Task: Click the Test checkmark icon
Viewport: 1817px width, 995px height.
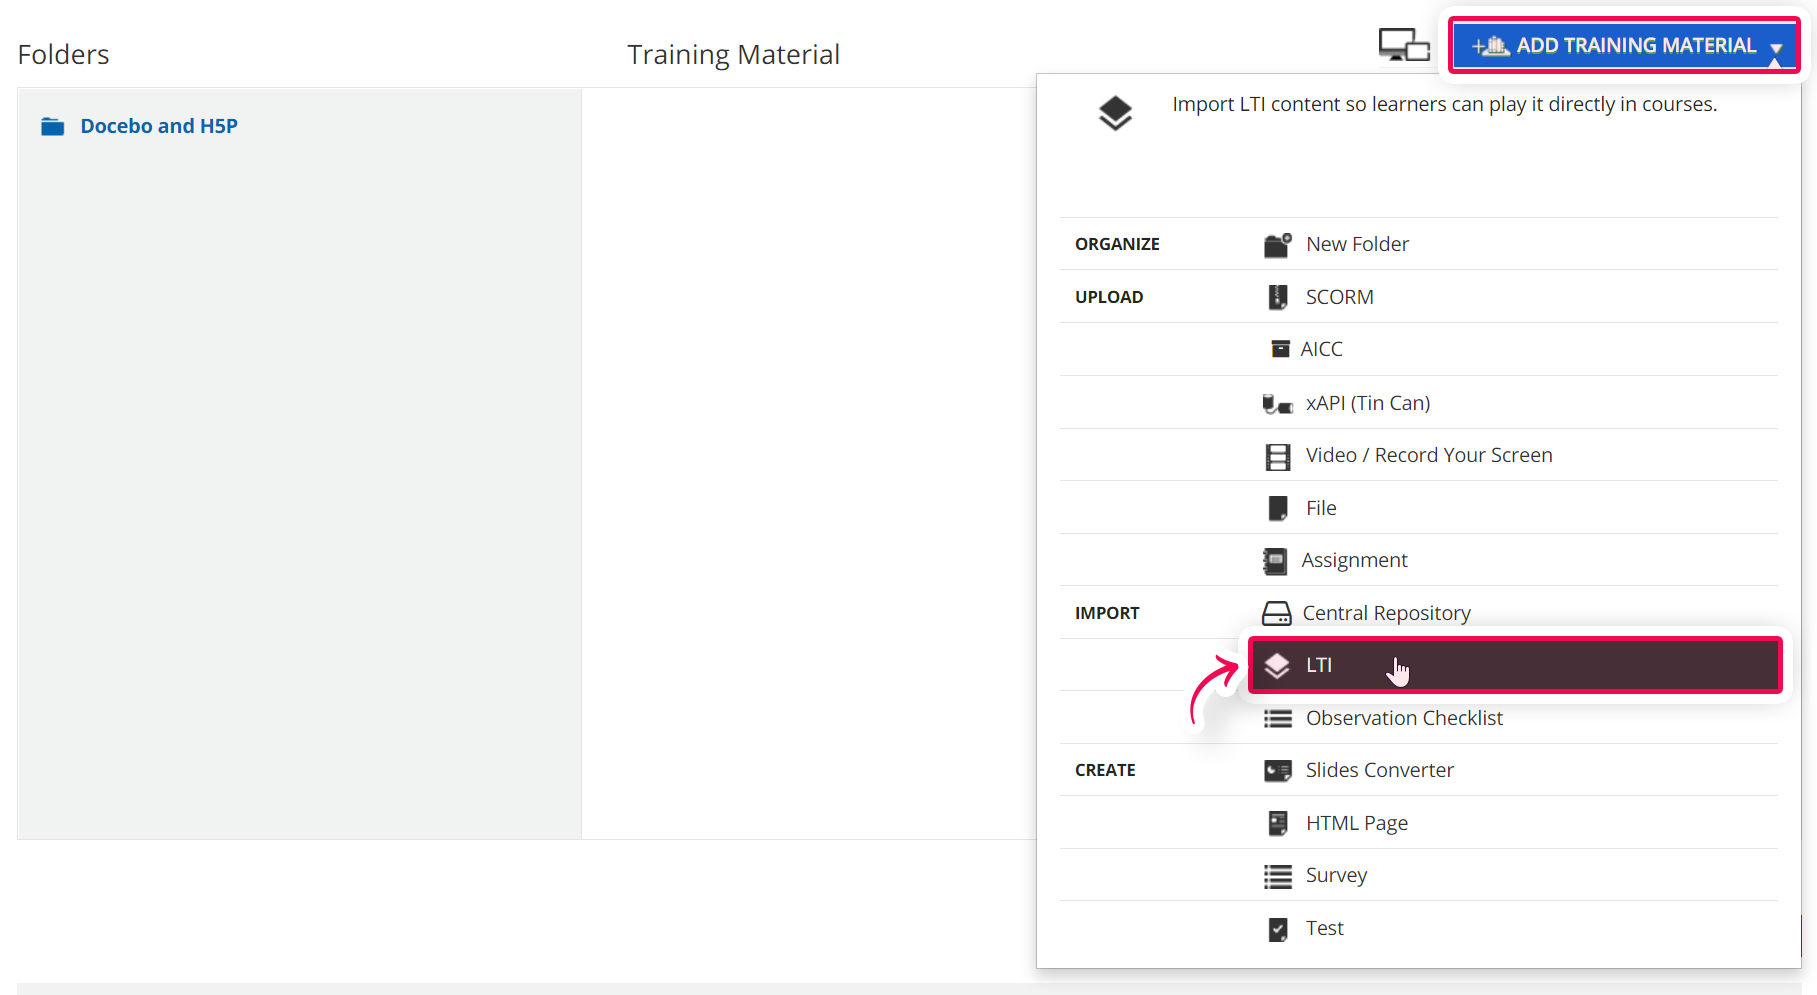Action: click(x=1278, y=930)
